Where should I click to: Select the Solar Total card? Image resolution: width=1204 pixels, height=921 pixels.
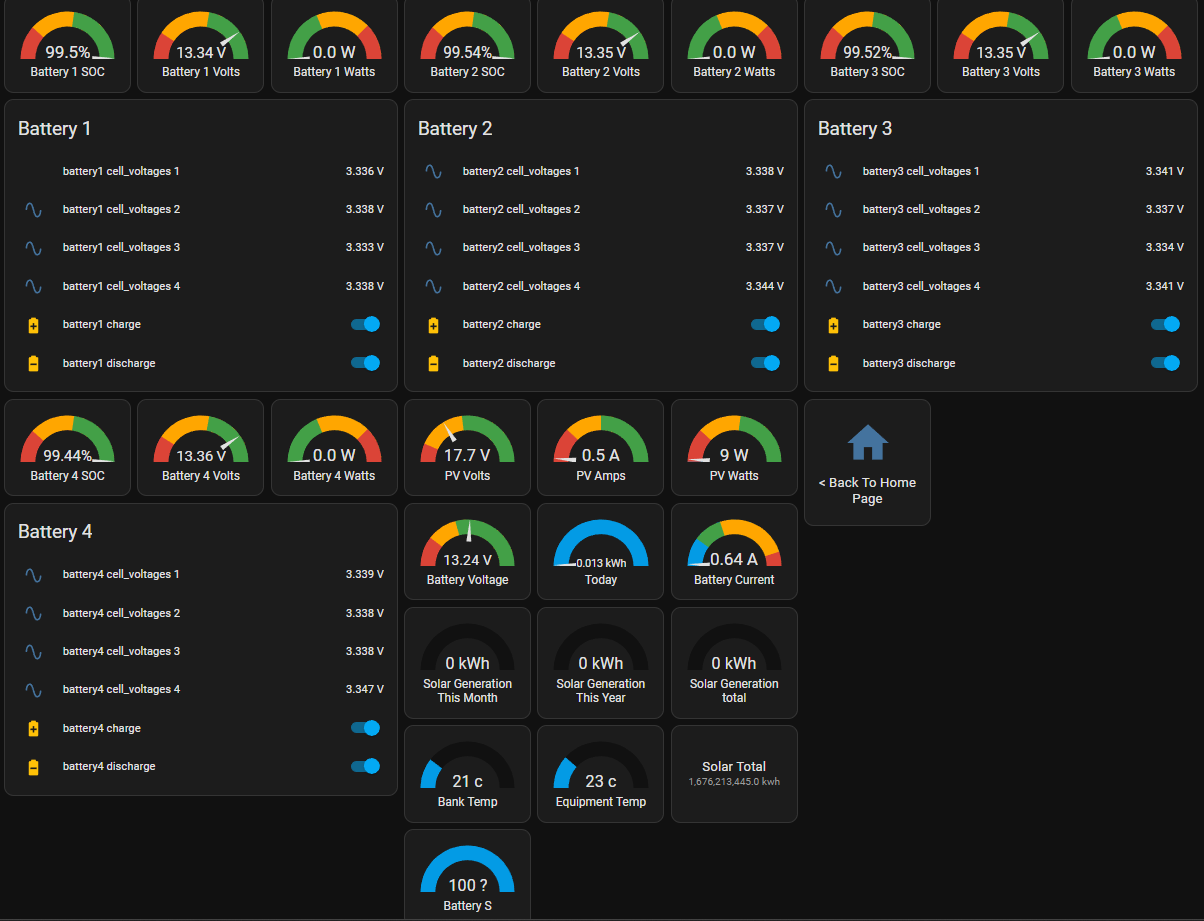(x=734, y=773)
